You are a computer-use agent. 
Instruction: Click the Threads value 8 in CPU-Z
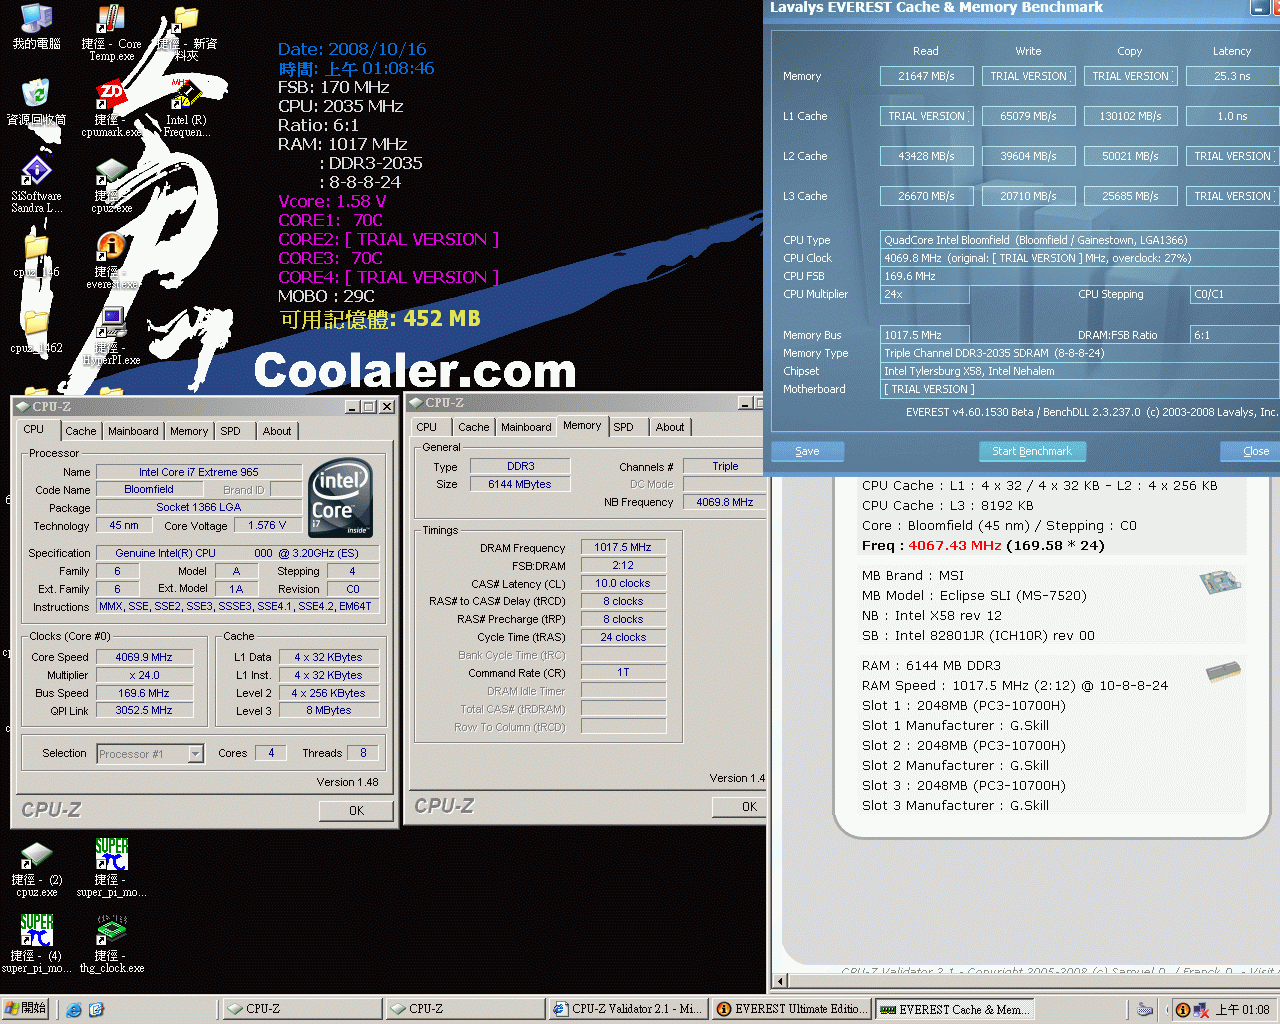363,753
